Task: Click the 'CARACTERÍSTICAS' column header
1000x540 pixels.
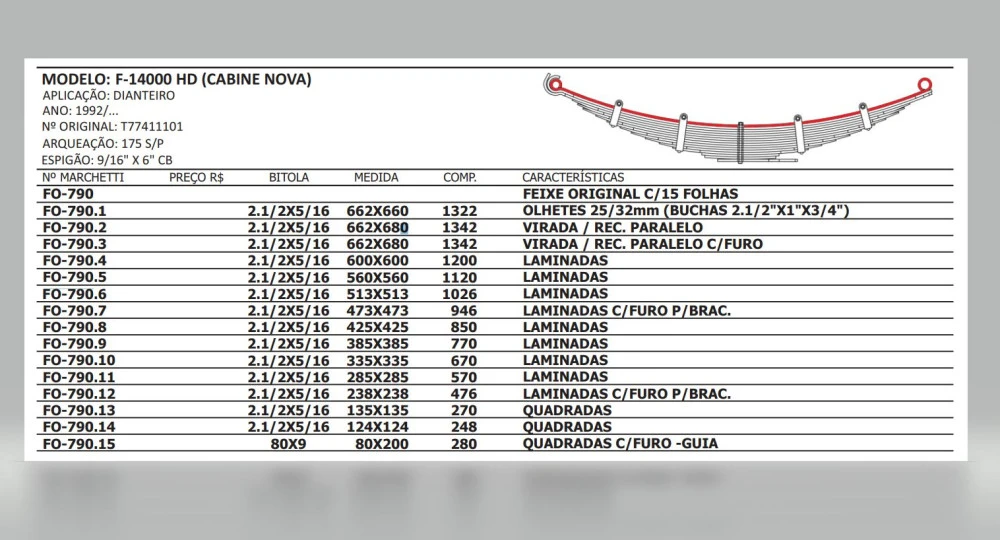Action: pos(573,177)
